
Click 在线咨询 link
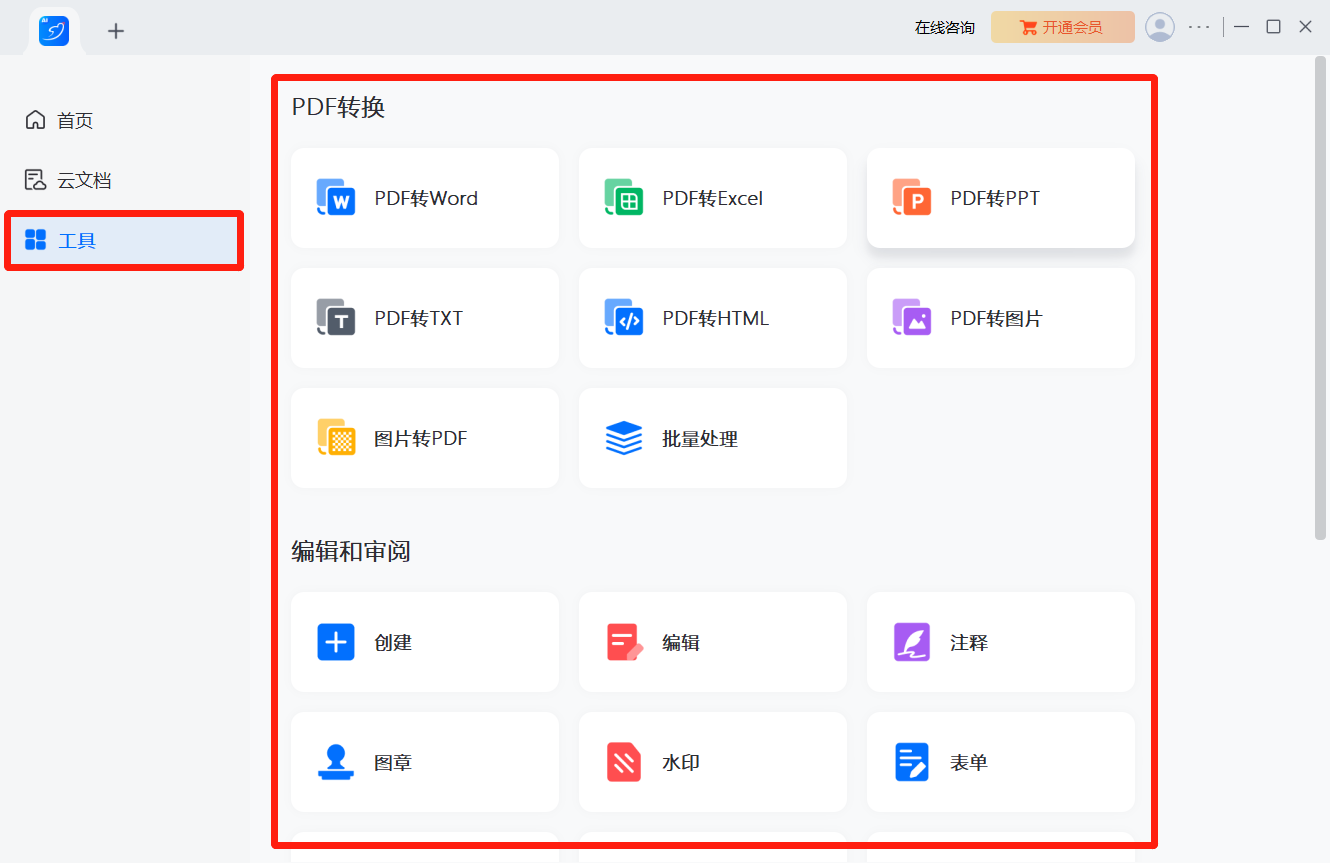pos(945,27)
